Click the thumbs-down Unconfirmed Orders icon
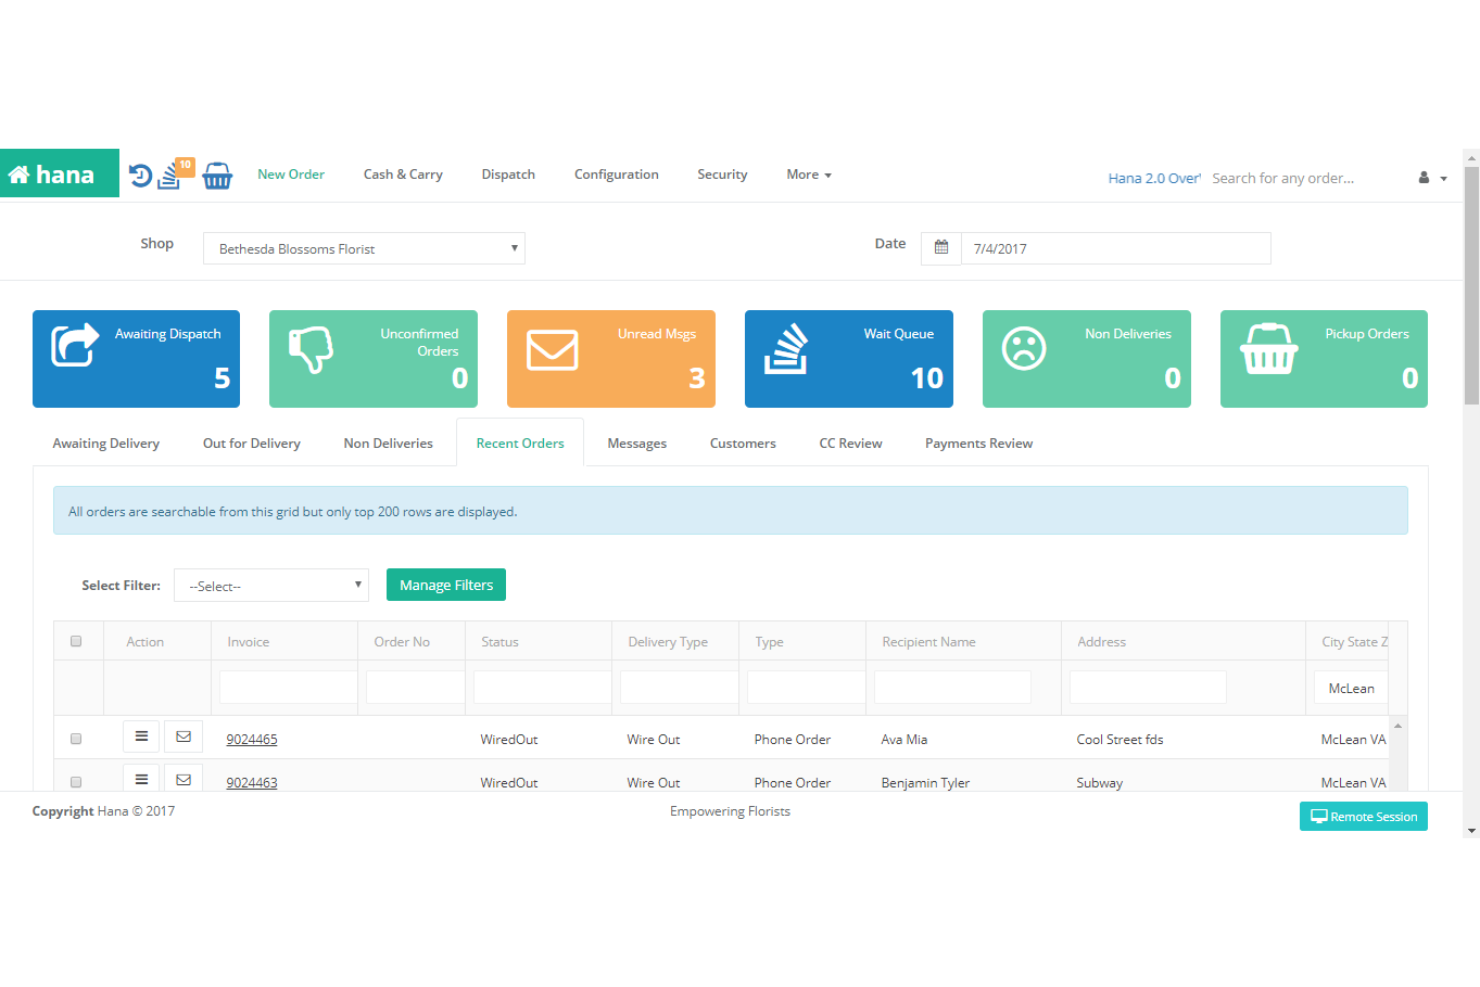The image size is (1480, 987). [x=311, y=349]
